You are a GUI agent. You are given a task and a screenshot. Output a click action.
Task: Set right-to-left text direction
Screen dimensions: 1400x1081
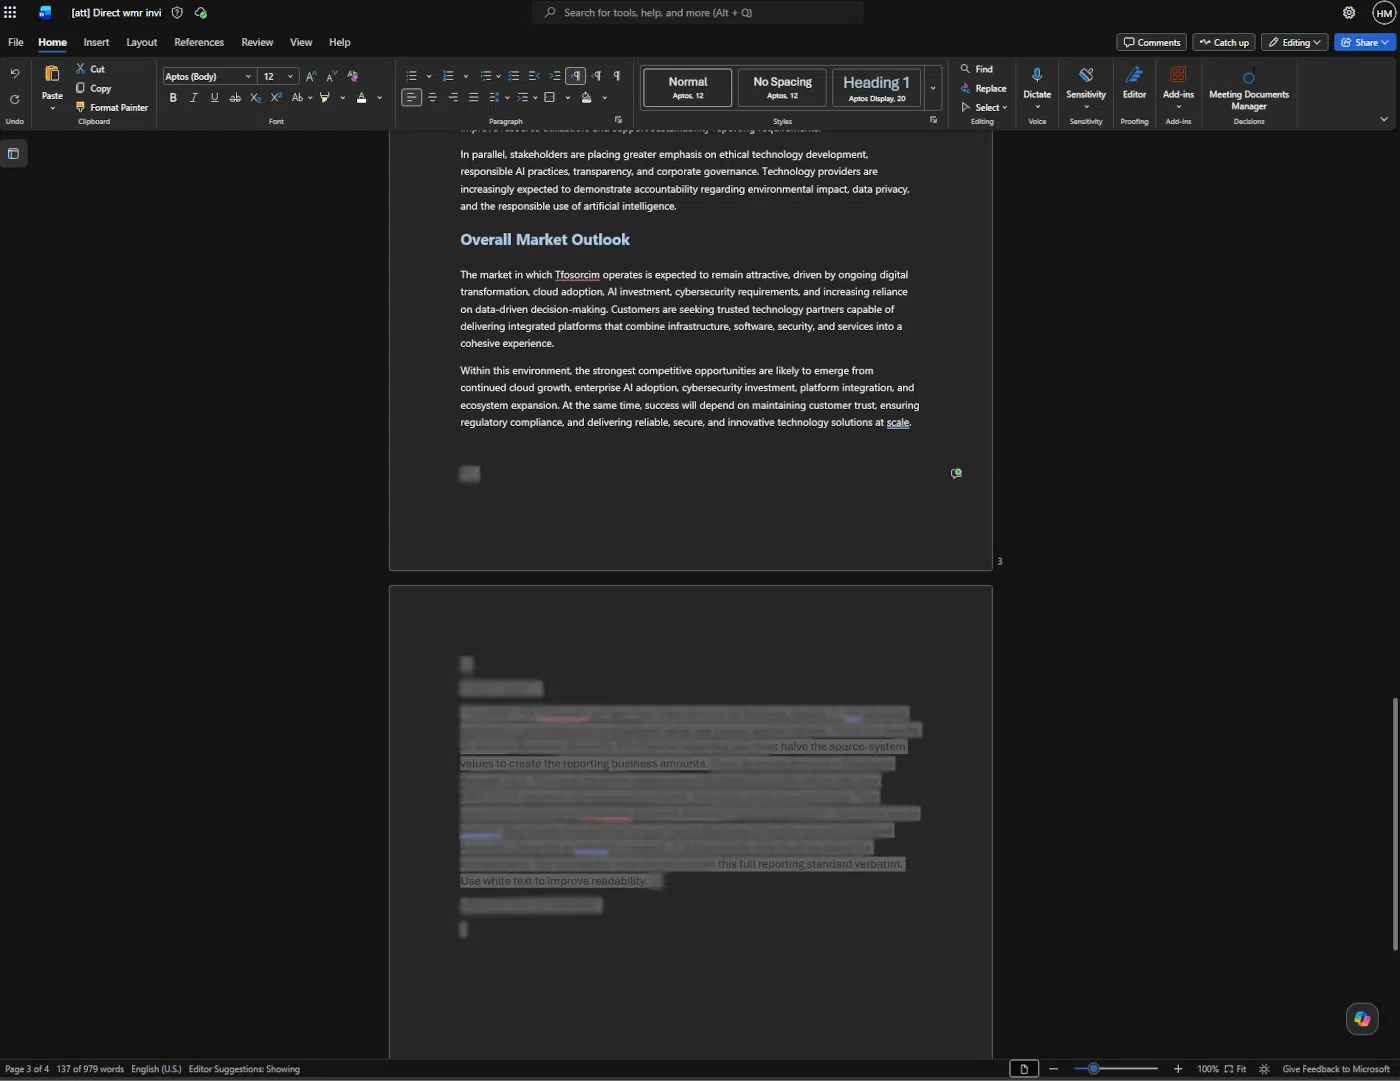(x=596, y=76)
